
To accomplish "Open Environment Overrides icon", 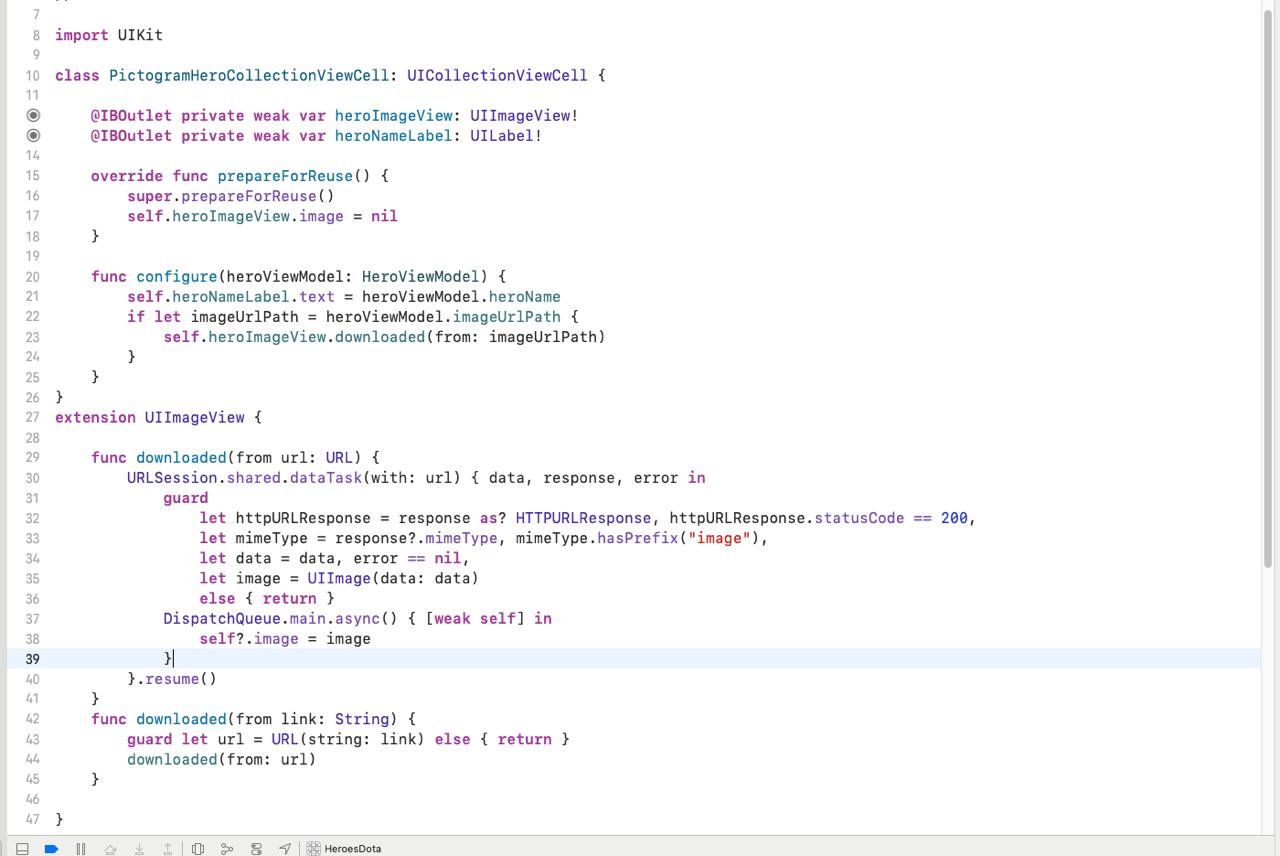I will pos(256,849).
